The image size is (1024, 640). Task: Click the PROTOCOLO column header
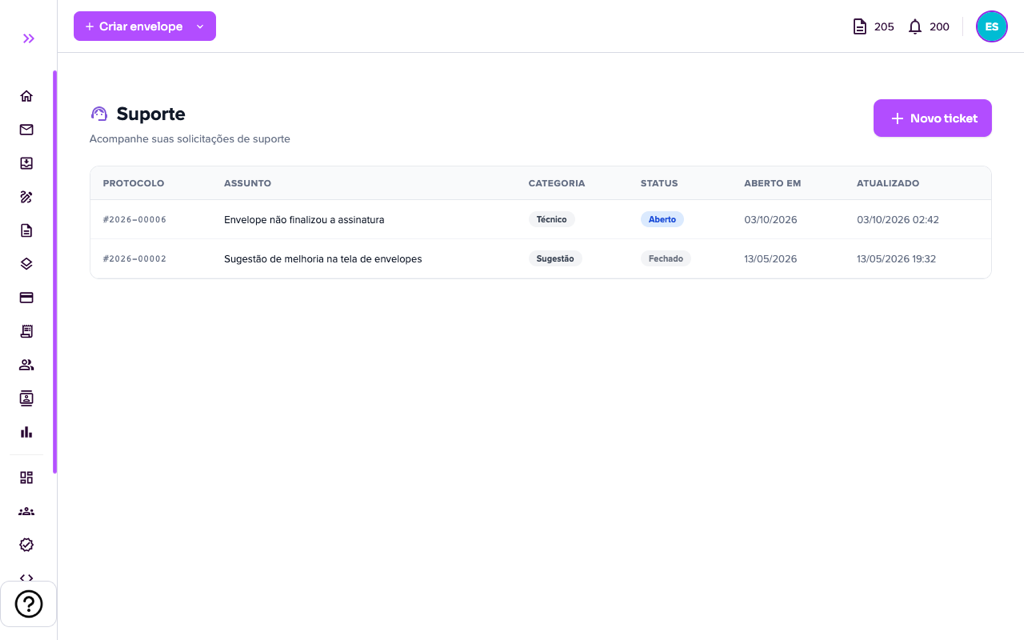point(133,184)
